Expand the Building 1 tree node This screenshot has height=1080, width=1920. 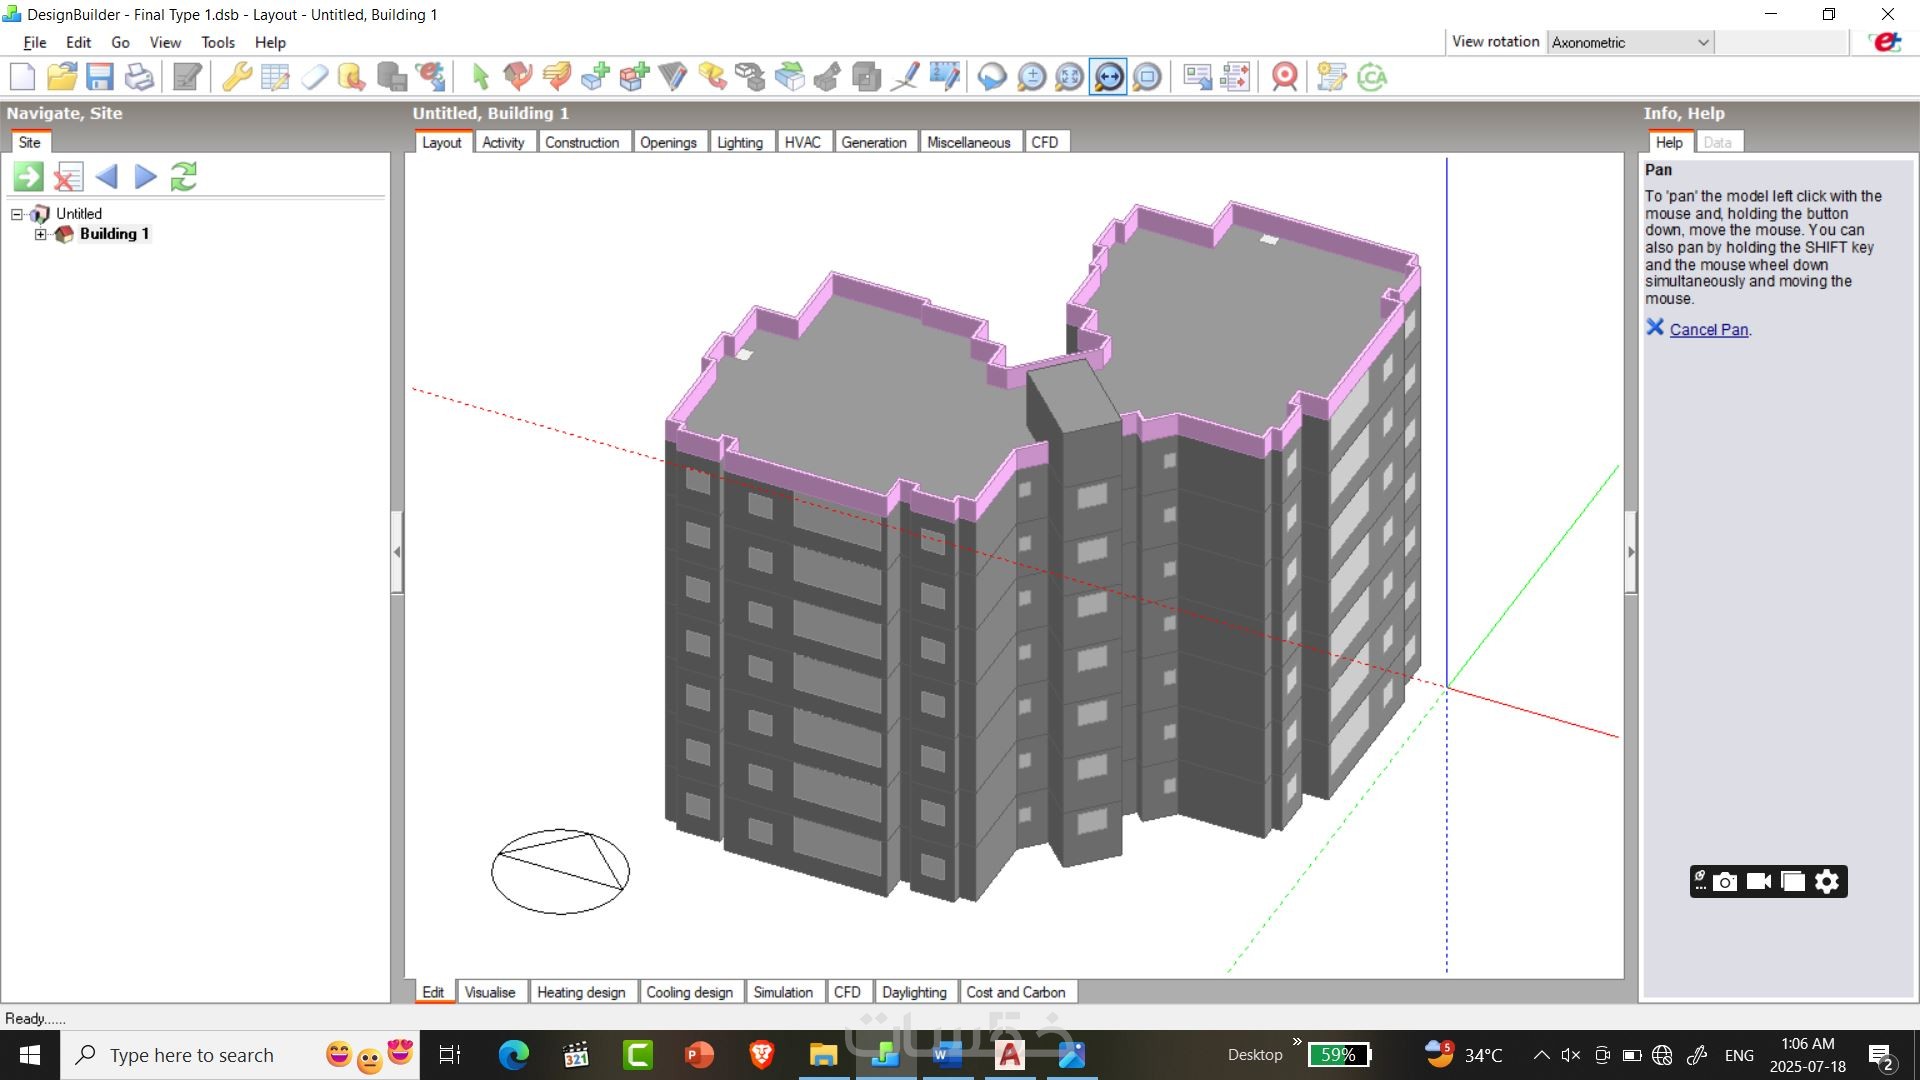(x=40, y=234)
